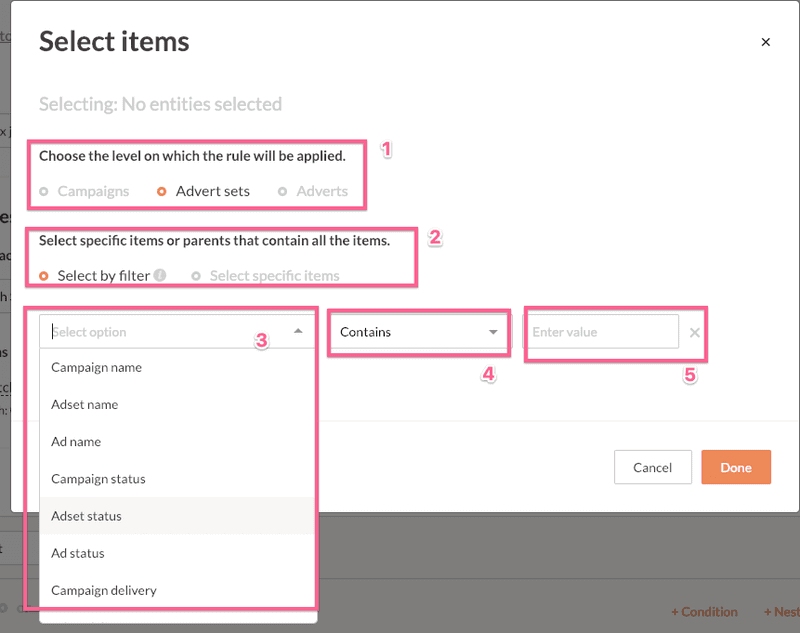Select the highlighted Adset status option
800x633 pixels.
pyautogui.click(x=86, y=516)
